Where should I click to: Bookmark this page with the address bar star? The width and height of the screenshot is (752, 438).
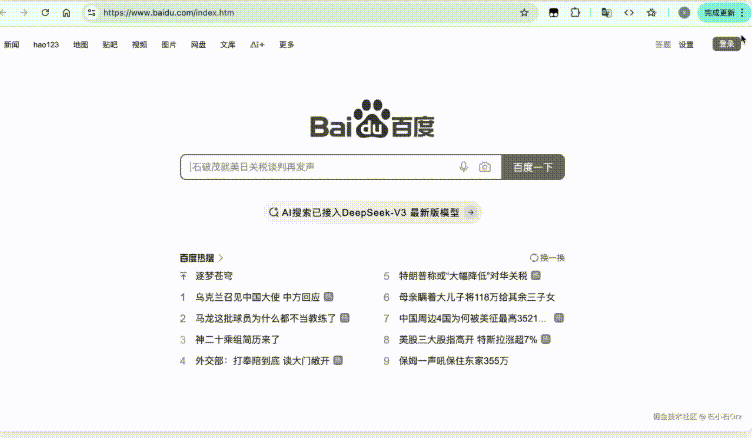(x=524, y=12)
